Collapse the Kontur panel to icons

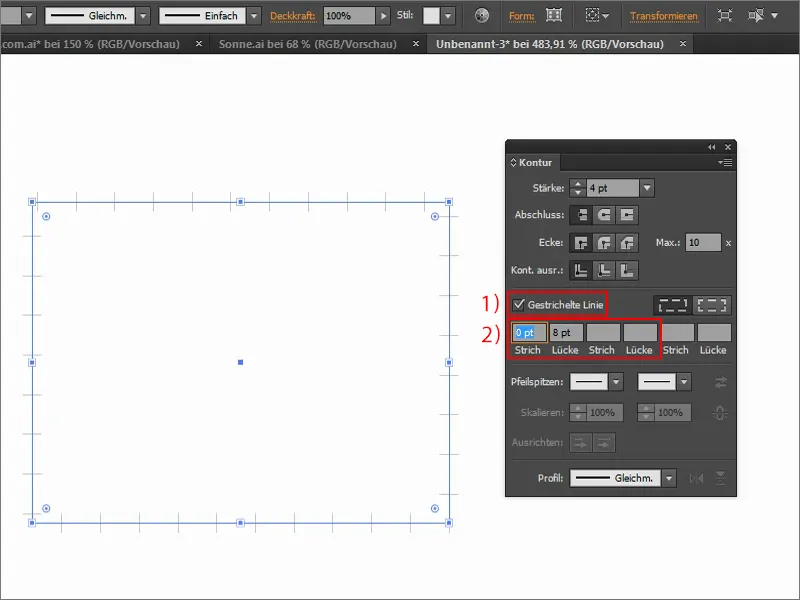click(x=711, y=147)
